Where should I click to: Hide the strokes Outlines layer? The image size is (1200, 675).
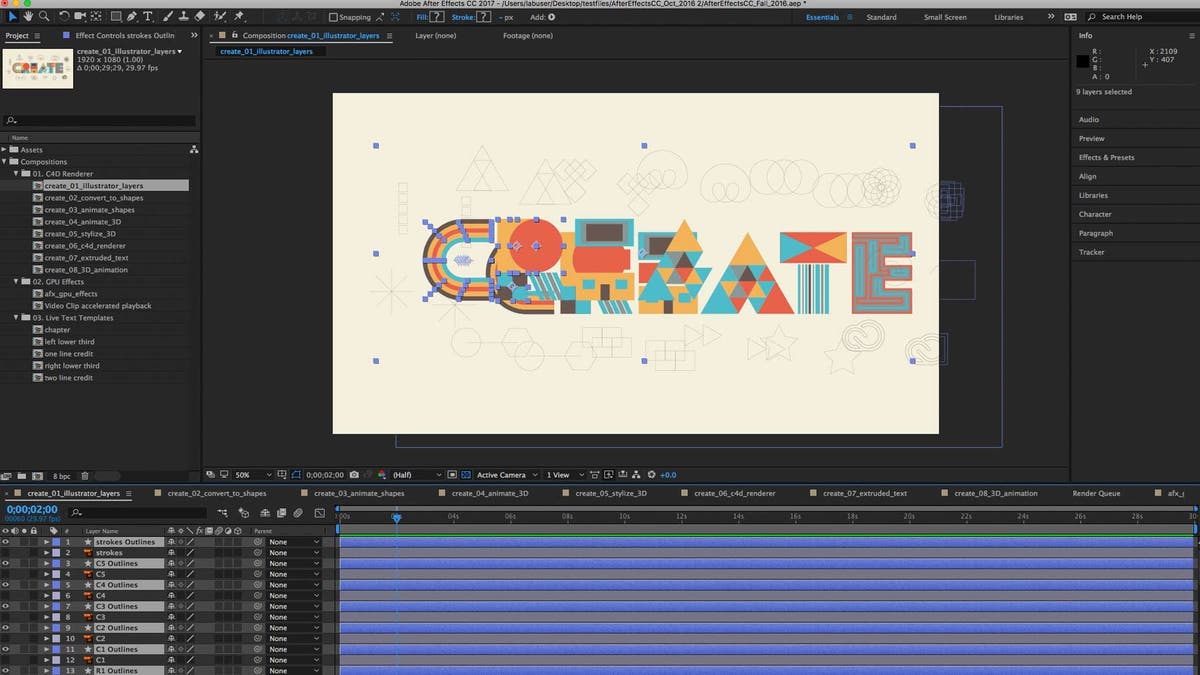[7, 541]
